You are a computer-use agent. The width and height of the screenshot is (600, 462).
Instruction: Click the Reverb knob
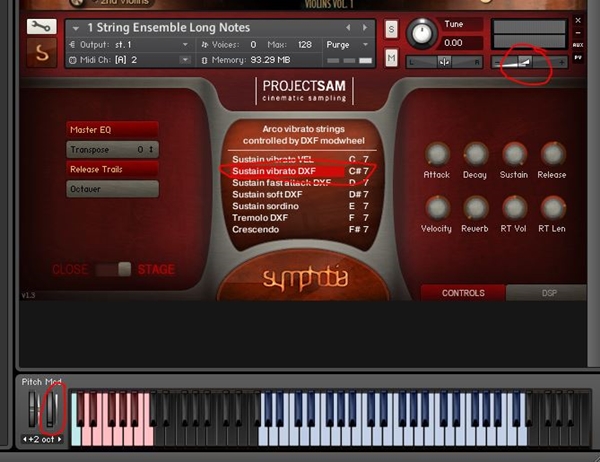point(475,208)
